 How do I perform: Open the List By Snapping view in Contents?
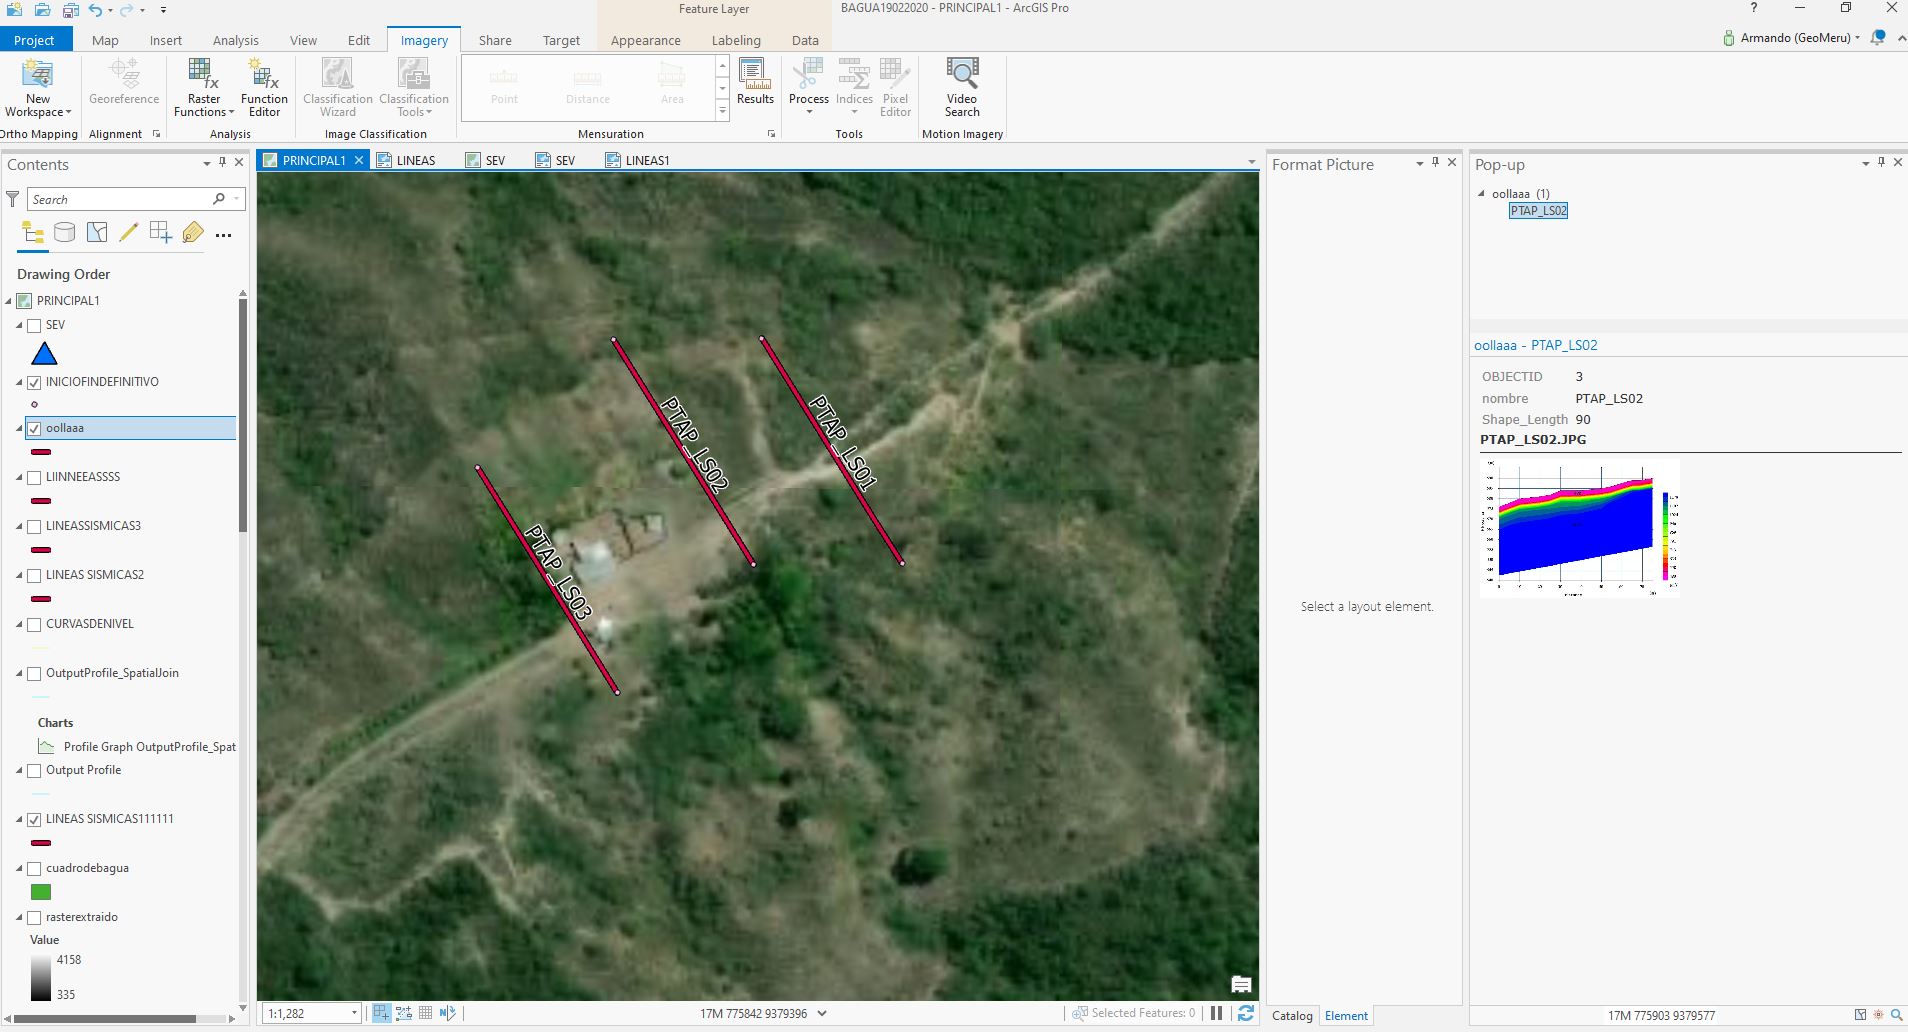point(161,232)
